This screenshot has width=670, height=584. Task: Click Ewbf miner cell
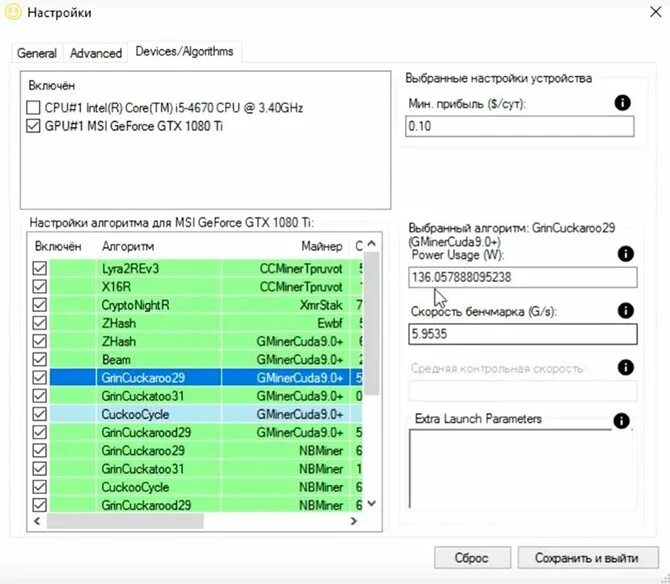pyautogui.click(x=329, y=323)
